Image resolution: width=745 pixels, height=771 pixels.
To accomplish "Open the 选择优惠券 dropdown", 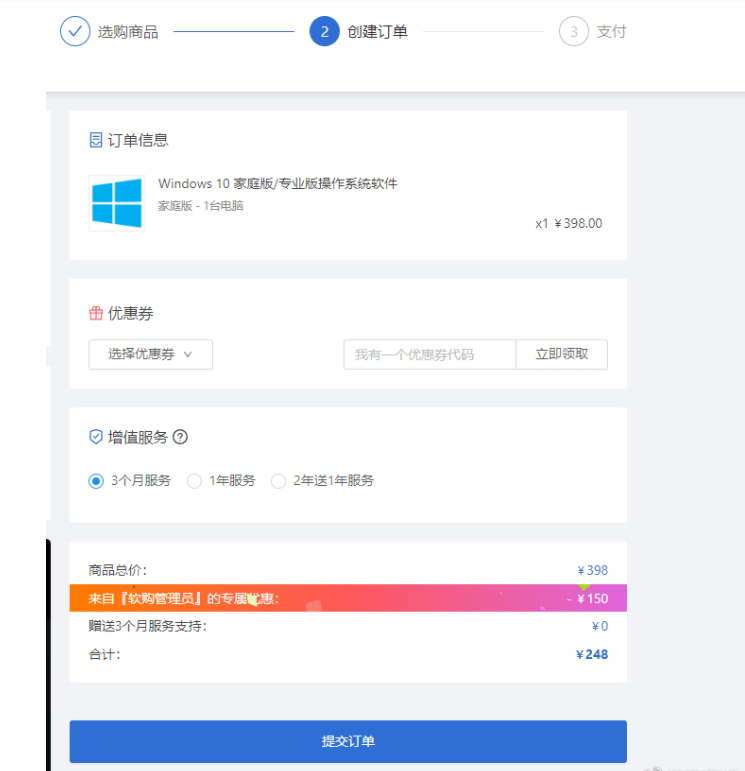I will click(x=150, y=354).
